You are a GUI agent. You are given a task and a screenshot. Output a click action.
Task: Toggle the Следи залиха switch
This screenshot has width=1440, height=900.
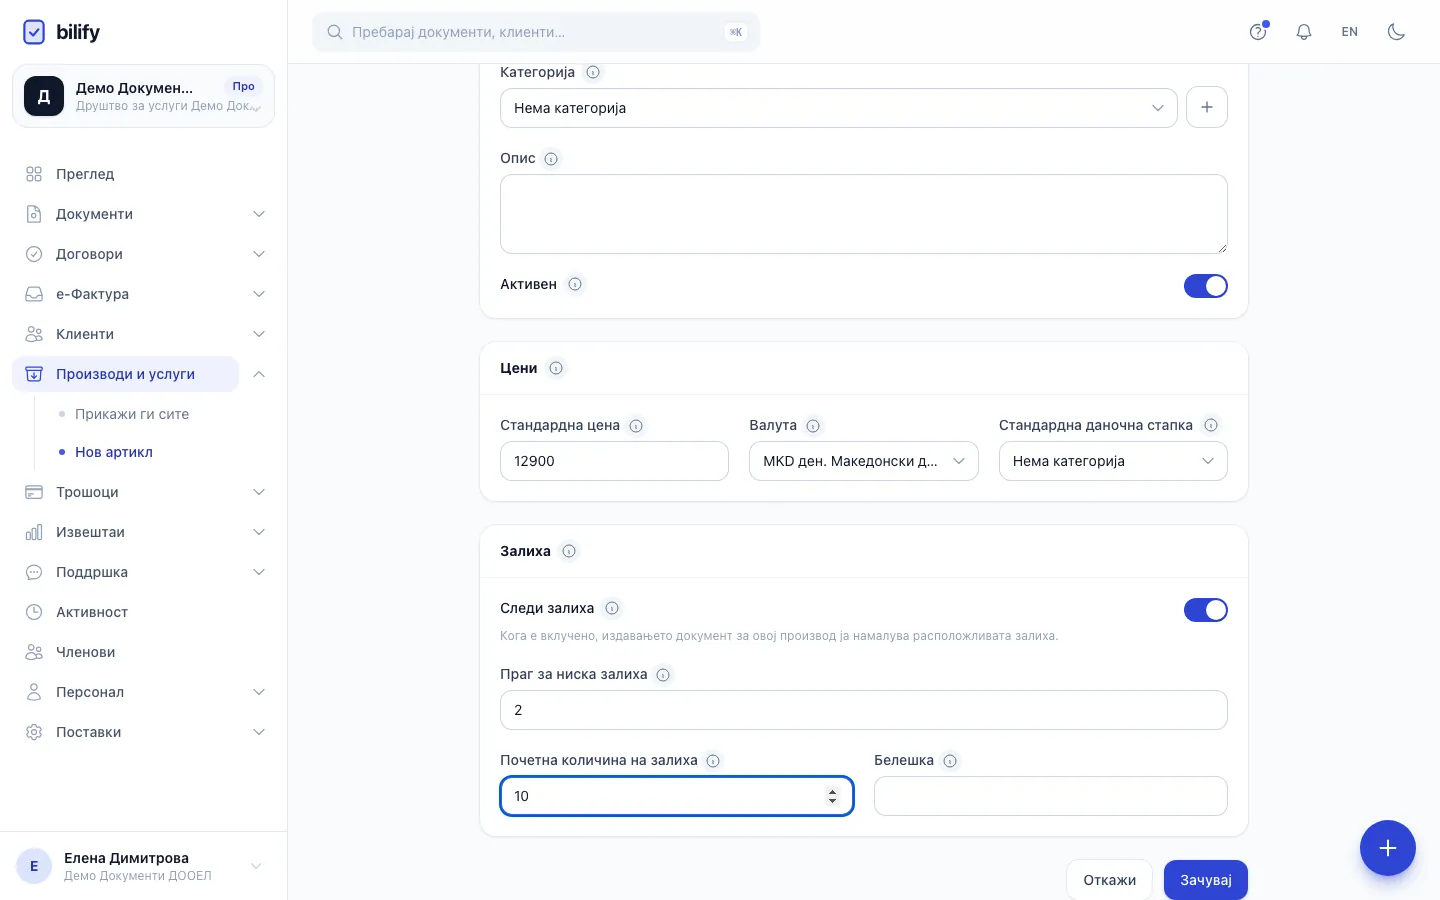pos(1206,610)
